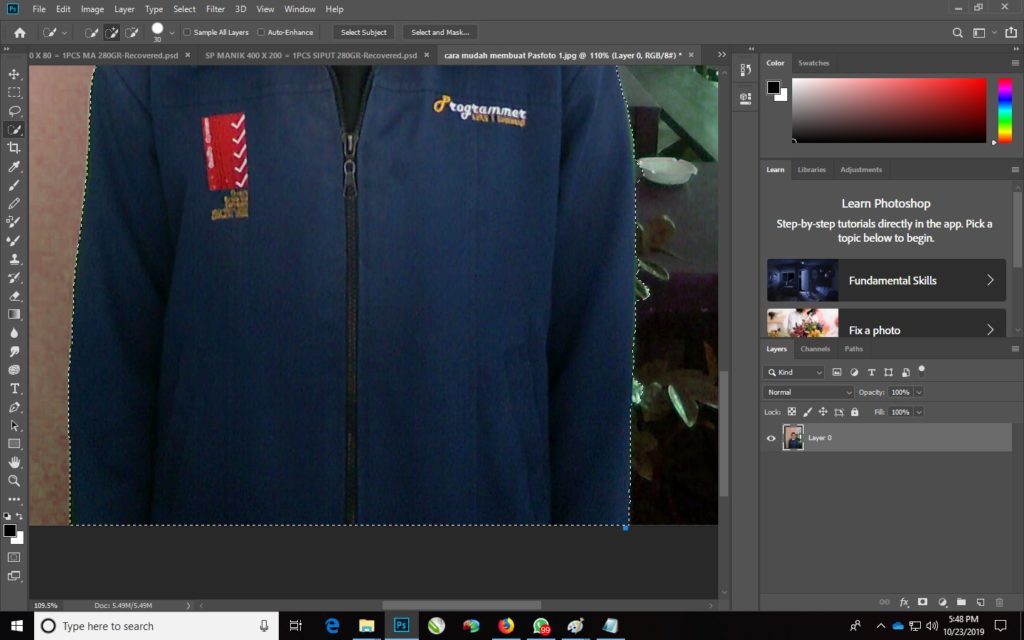Open the Opacity slider dropdown
This screenshot has width=1024, height=640.
(919, 392)
